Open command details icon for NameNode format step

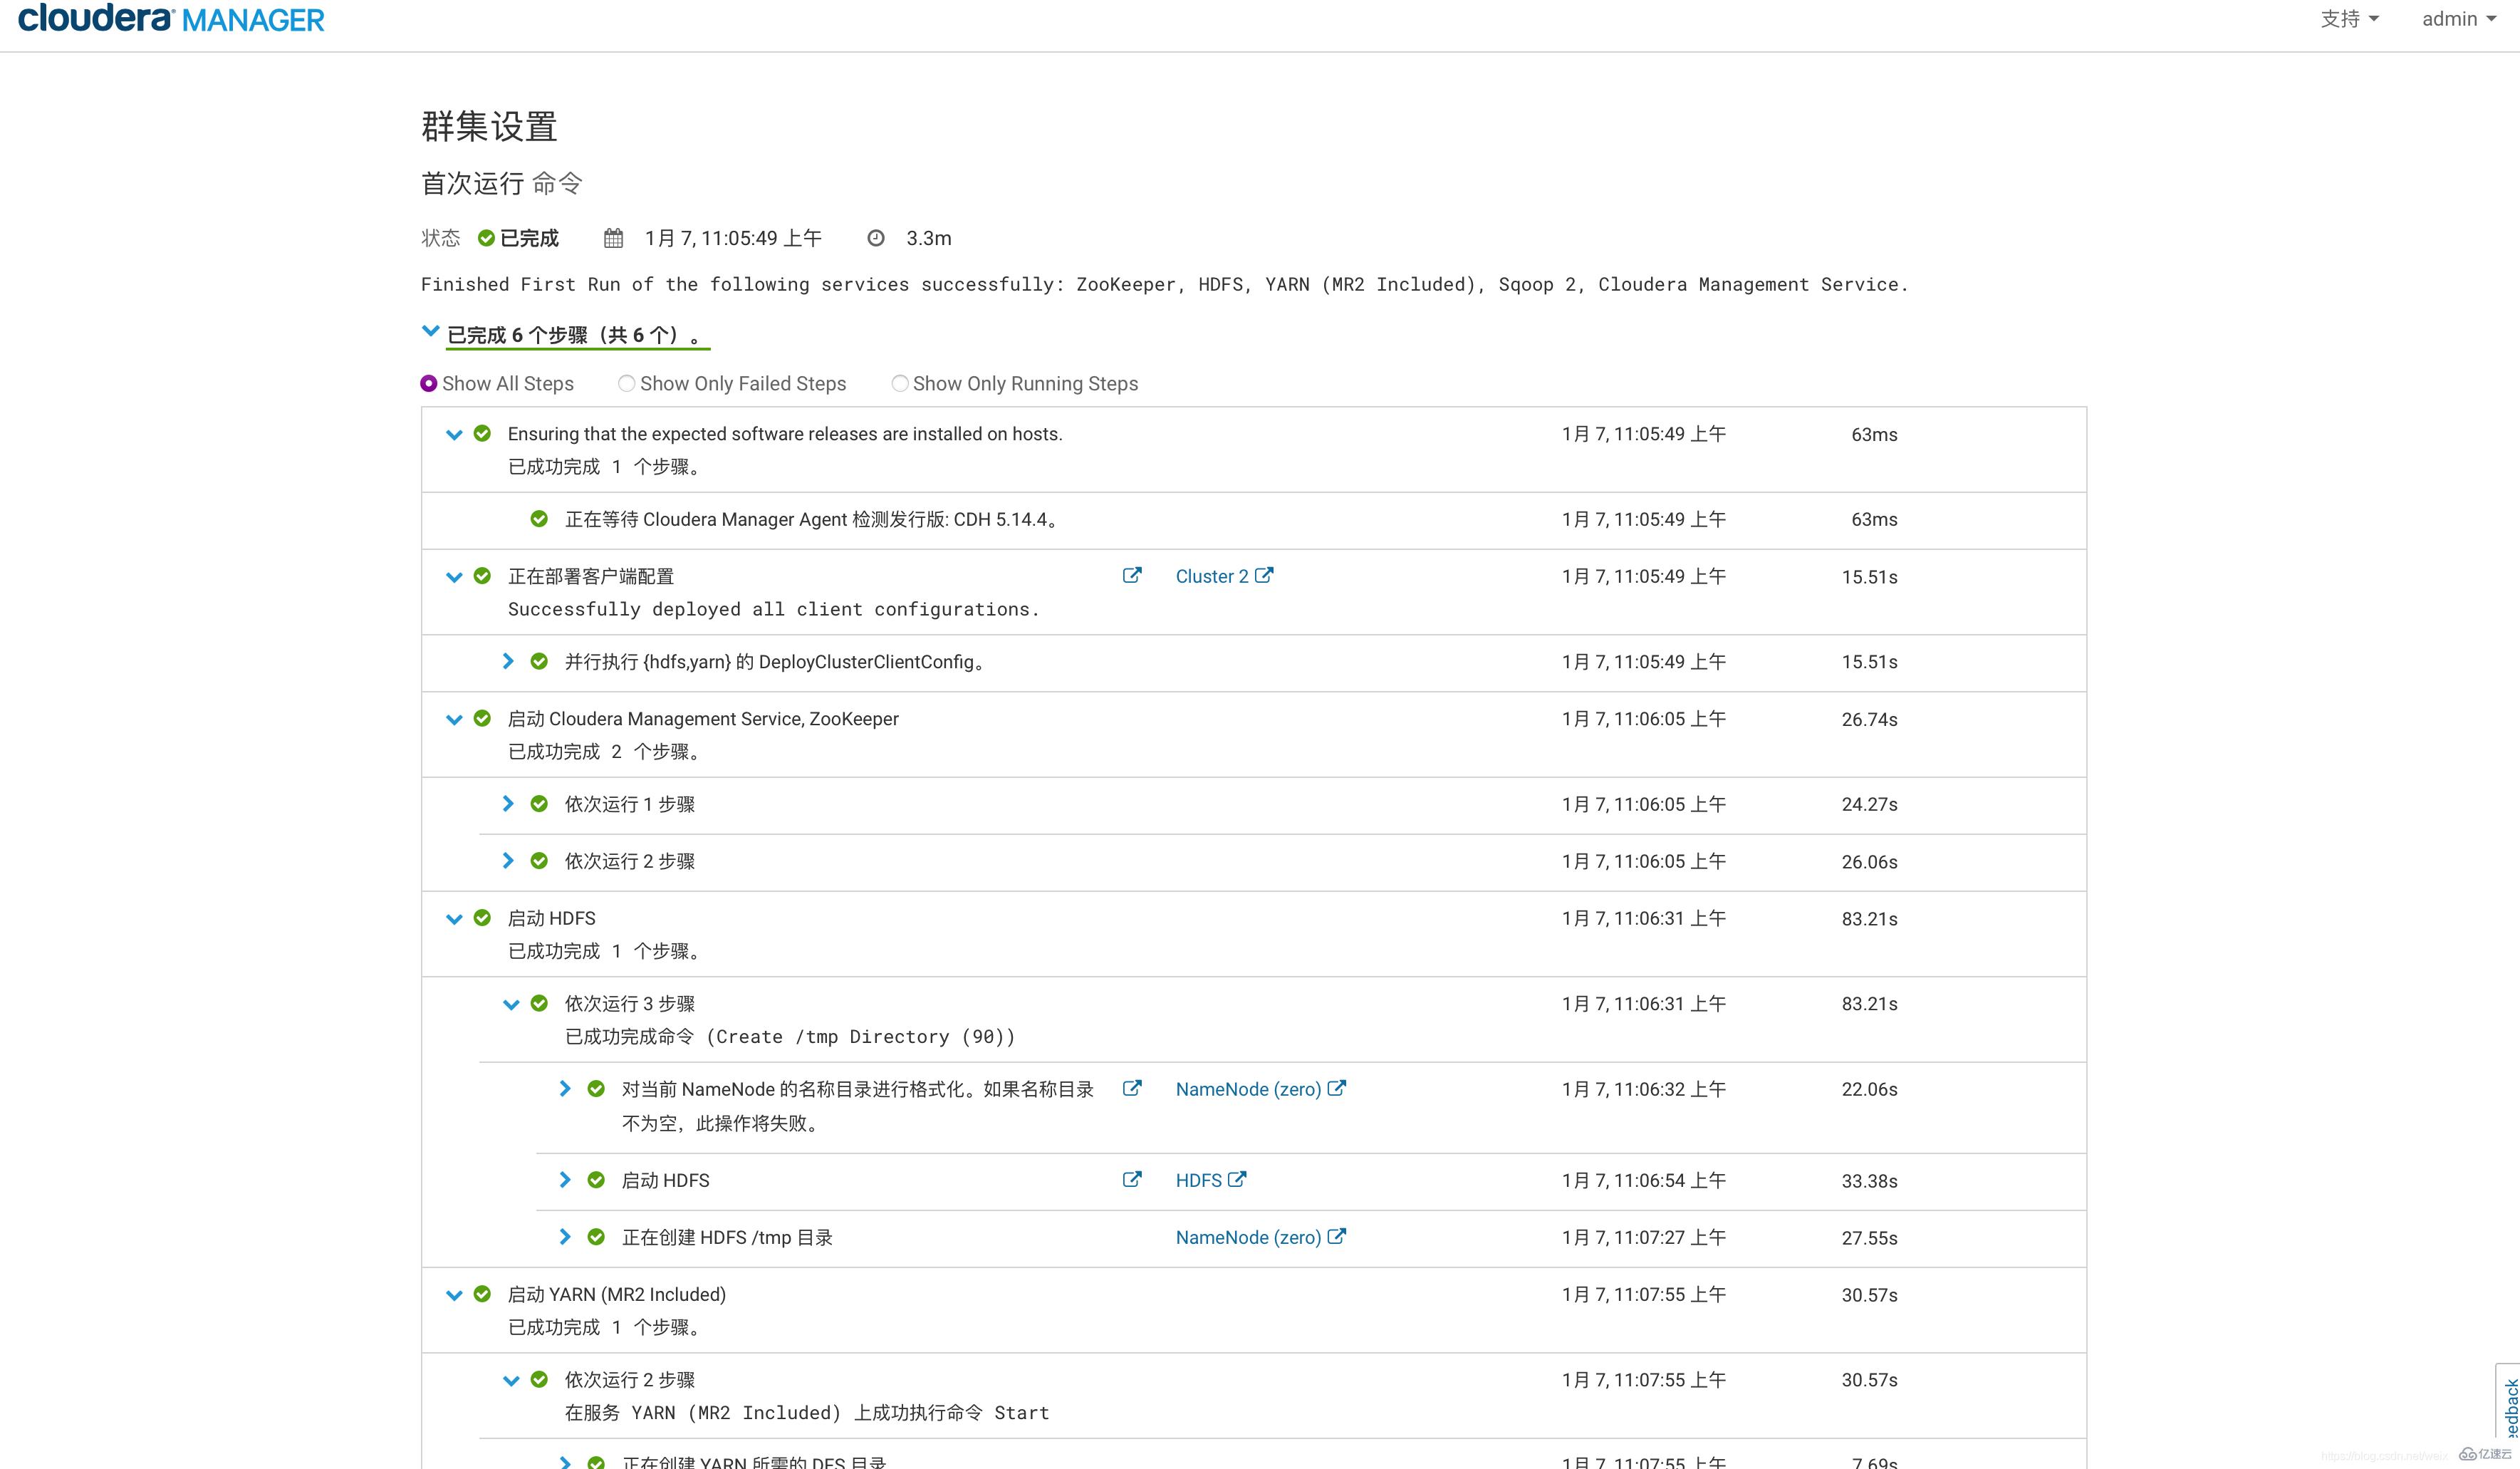pos(1132,1088)
